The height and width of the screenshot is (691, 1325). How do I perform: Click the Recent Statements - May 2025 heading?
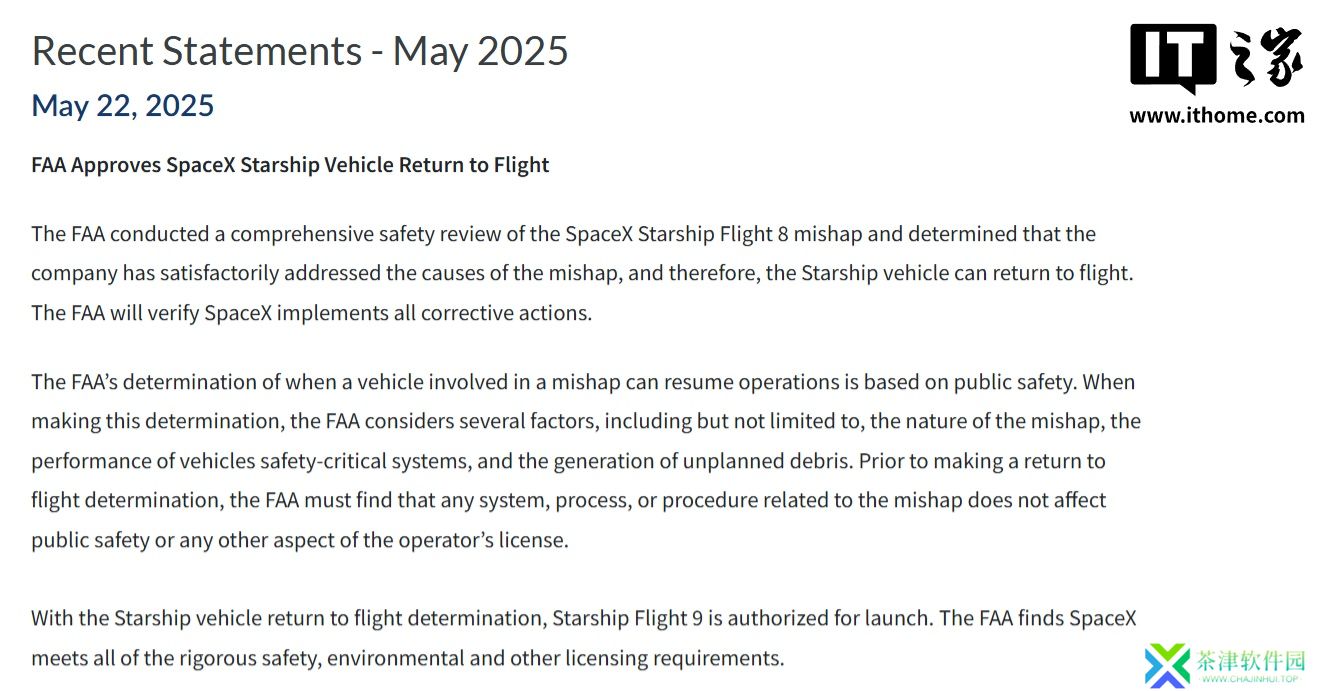tap(300, 50)
